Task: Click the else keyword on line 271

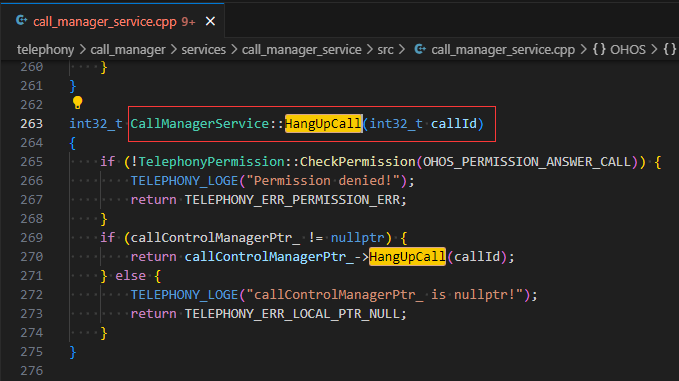Action: (x=130, y=276)
